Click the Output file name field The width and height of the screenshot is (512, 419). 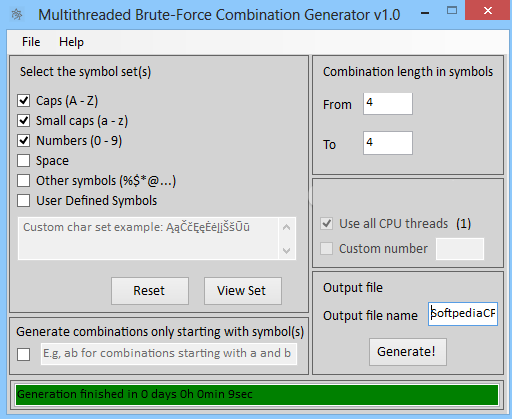(x=463, y=314)
